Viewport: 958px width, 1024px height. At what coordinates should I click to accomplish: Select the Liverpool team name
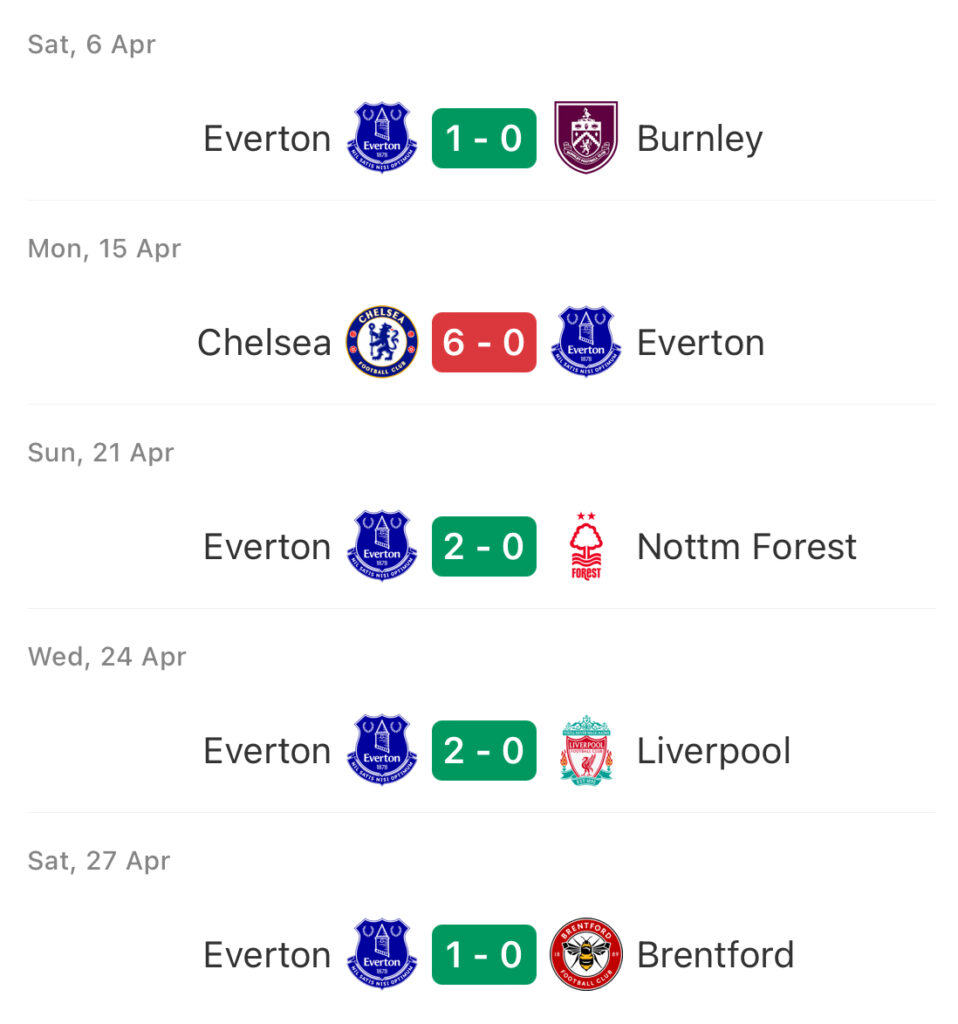point(714,752)
